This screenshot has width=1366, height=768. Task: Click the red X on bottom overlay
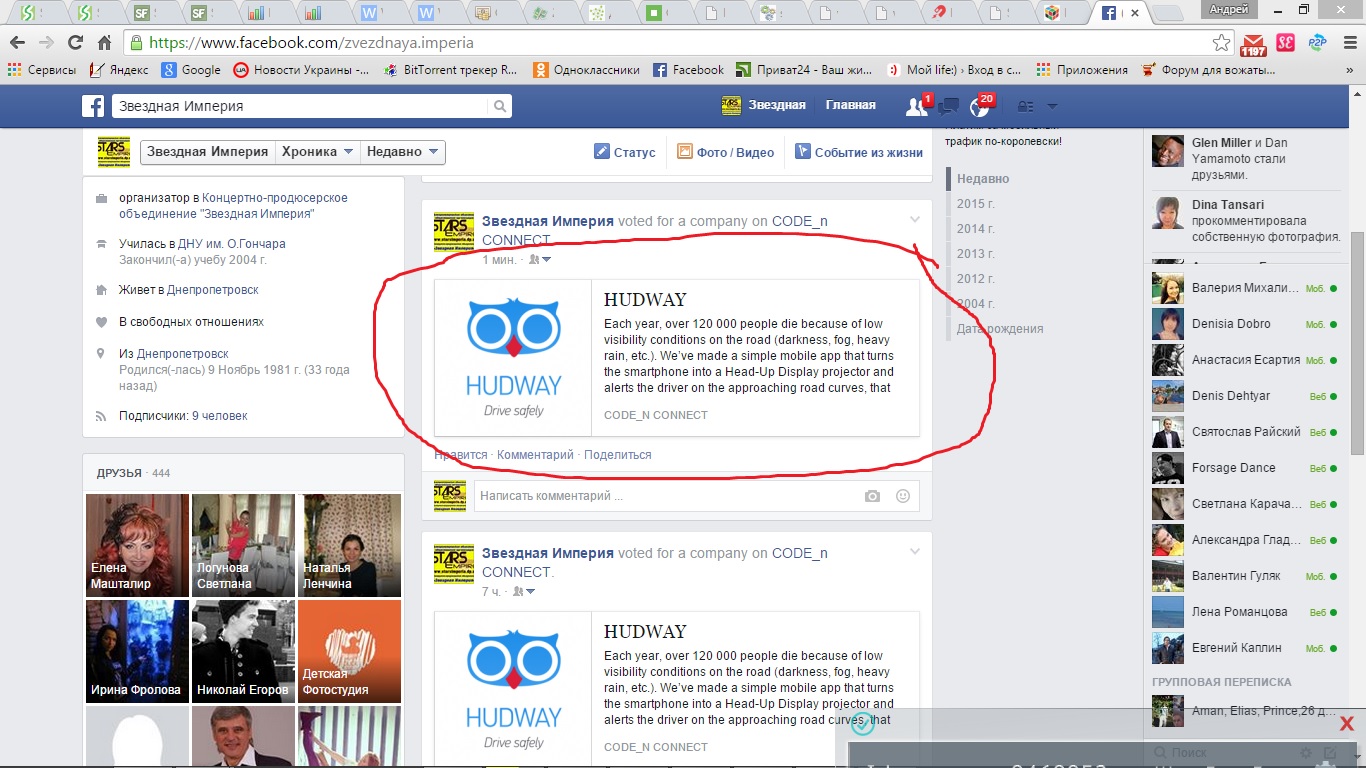pos(1346,724)
